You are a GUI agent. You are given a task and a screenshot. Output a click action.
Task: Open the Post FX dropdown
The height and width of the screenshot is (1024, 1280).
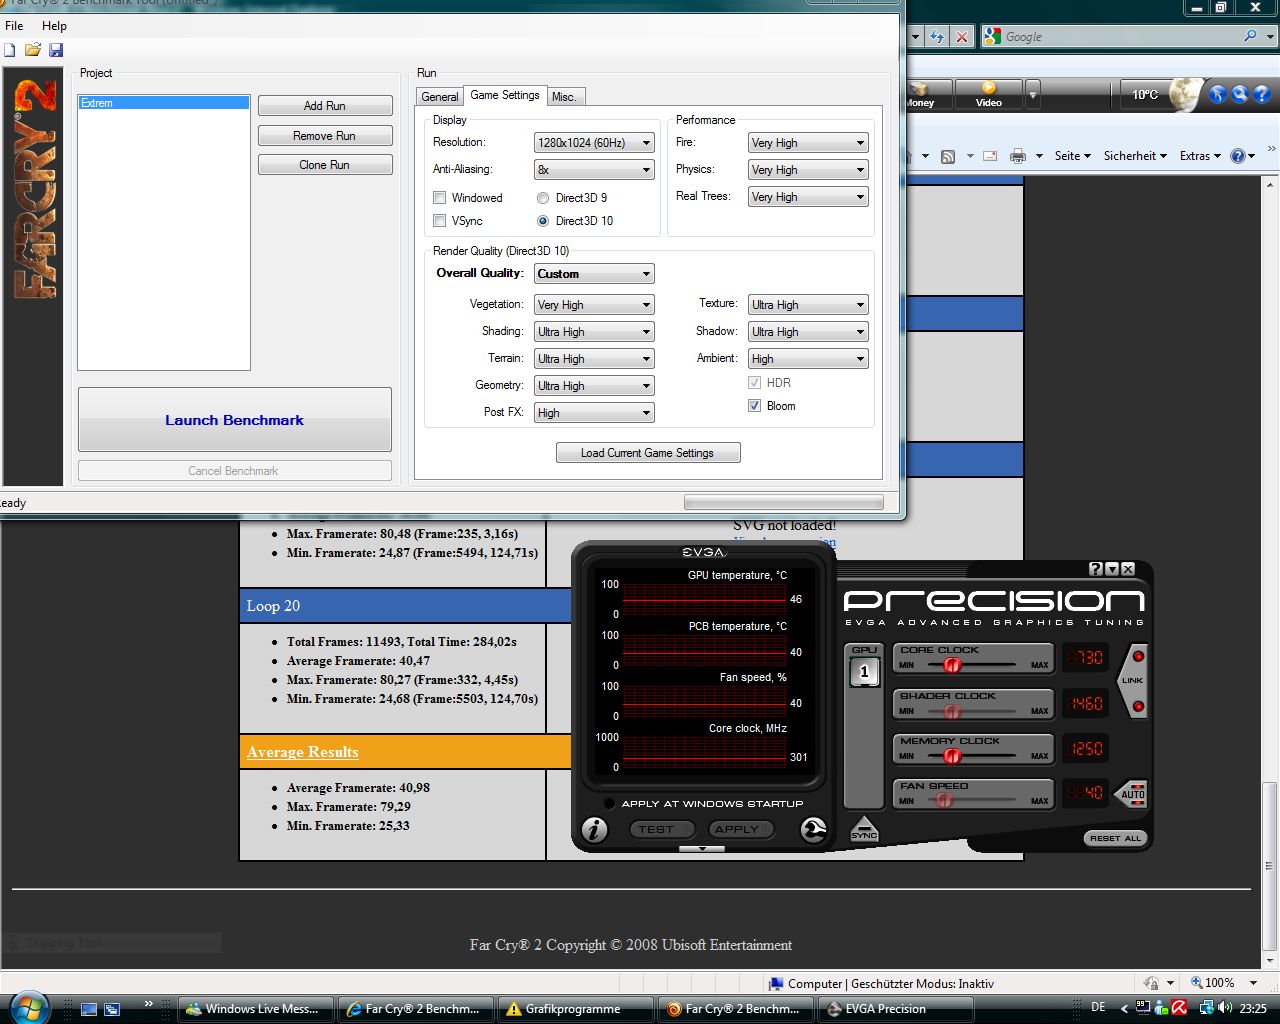[x=594, y=413]
